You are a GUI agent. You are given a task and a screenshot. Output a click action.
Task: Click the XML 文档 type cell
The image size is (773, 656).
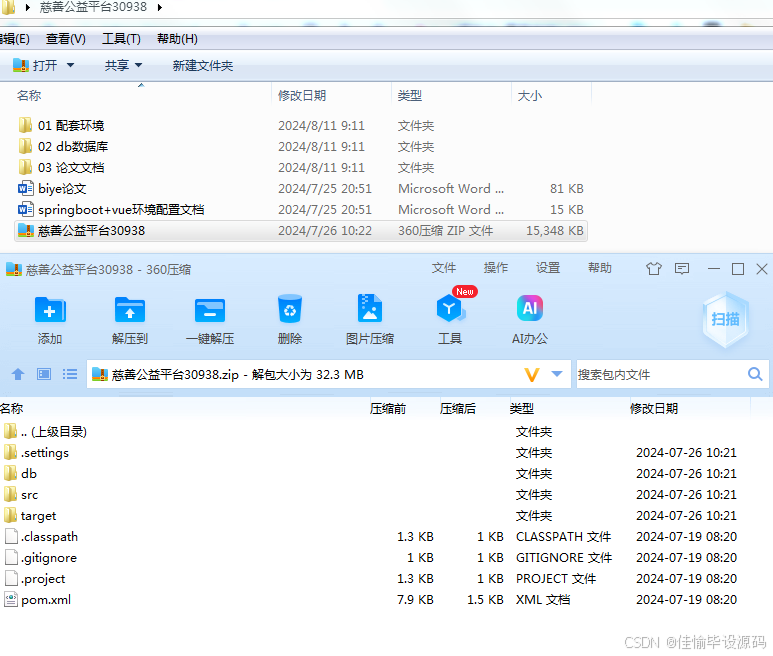543,600
